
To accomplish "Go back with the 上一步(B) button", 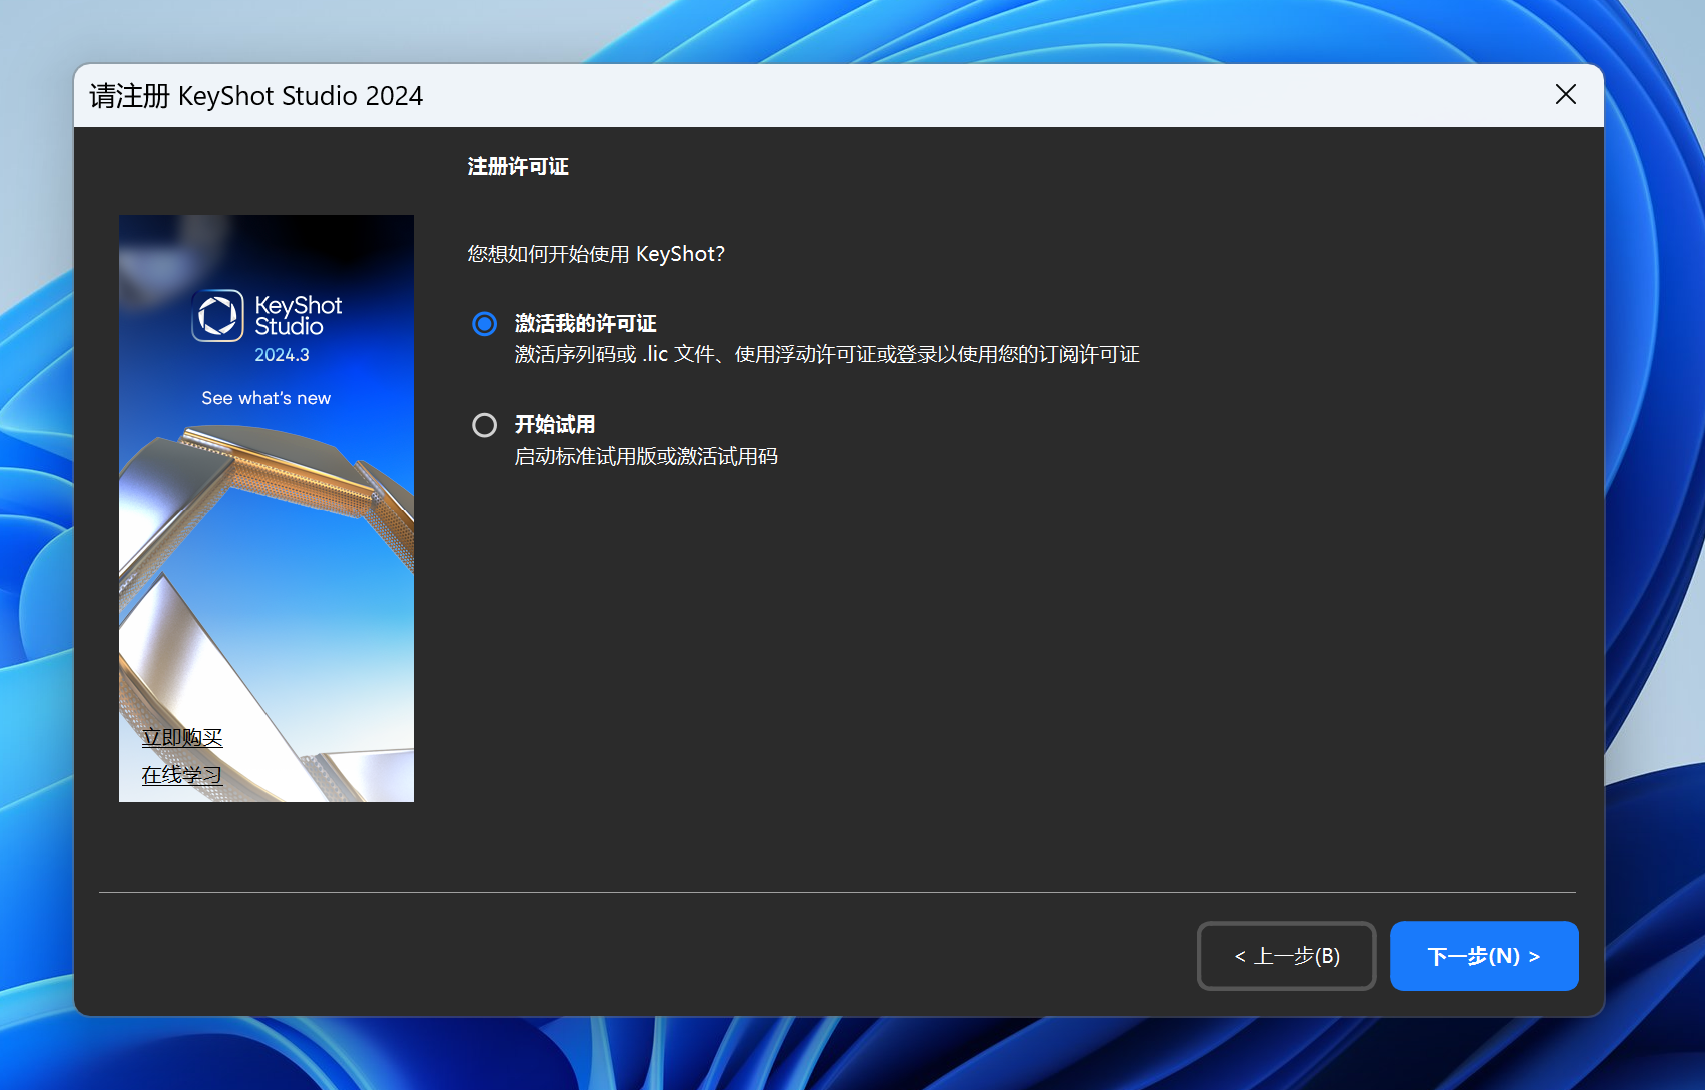I will 1286,956.
